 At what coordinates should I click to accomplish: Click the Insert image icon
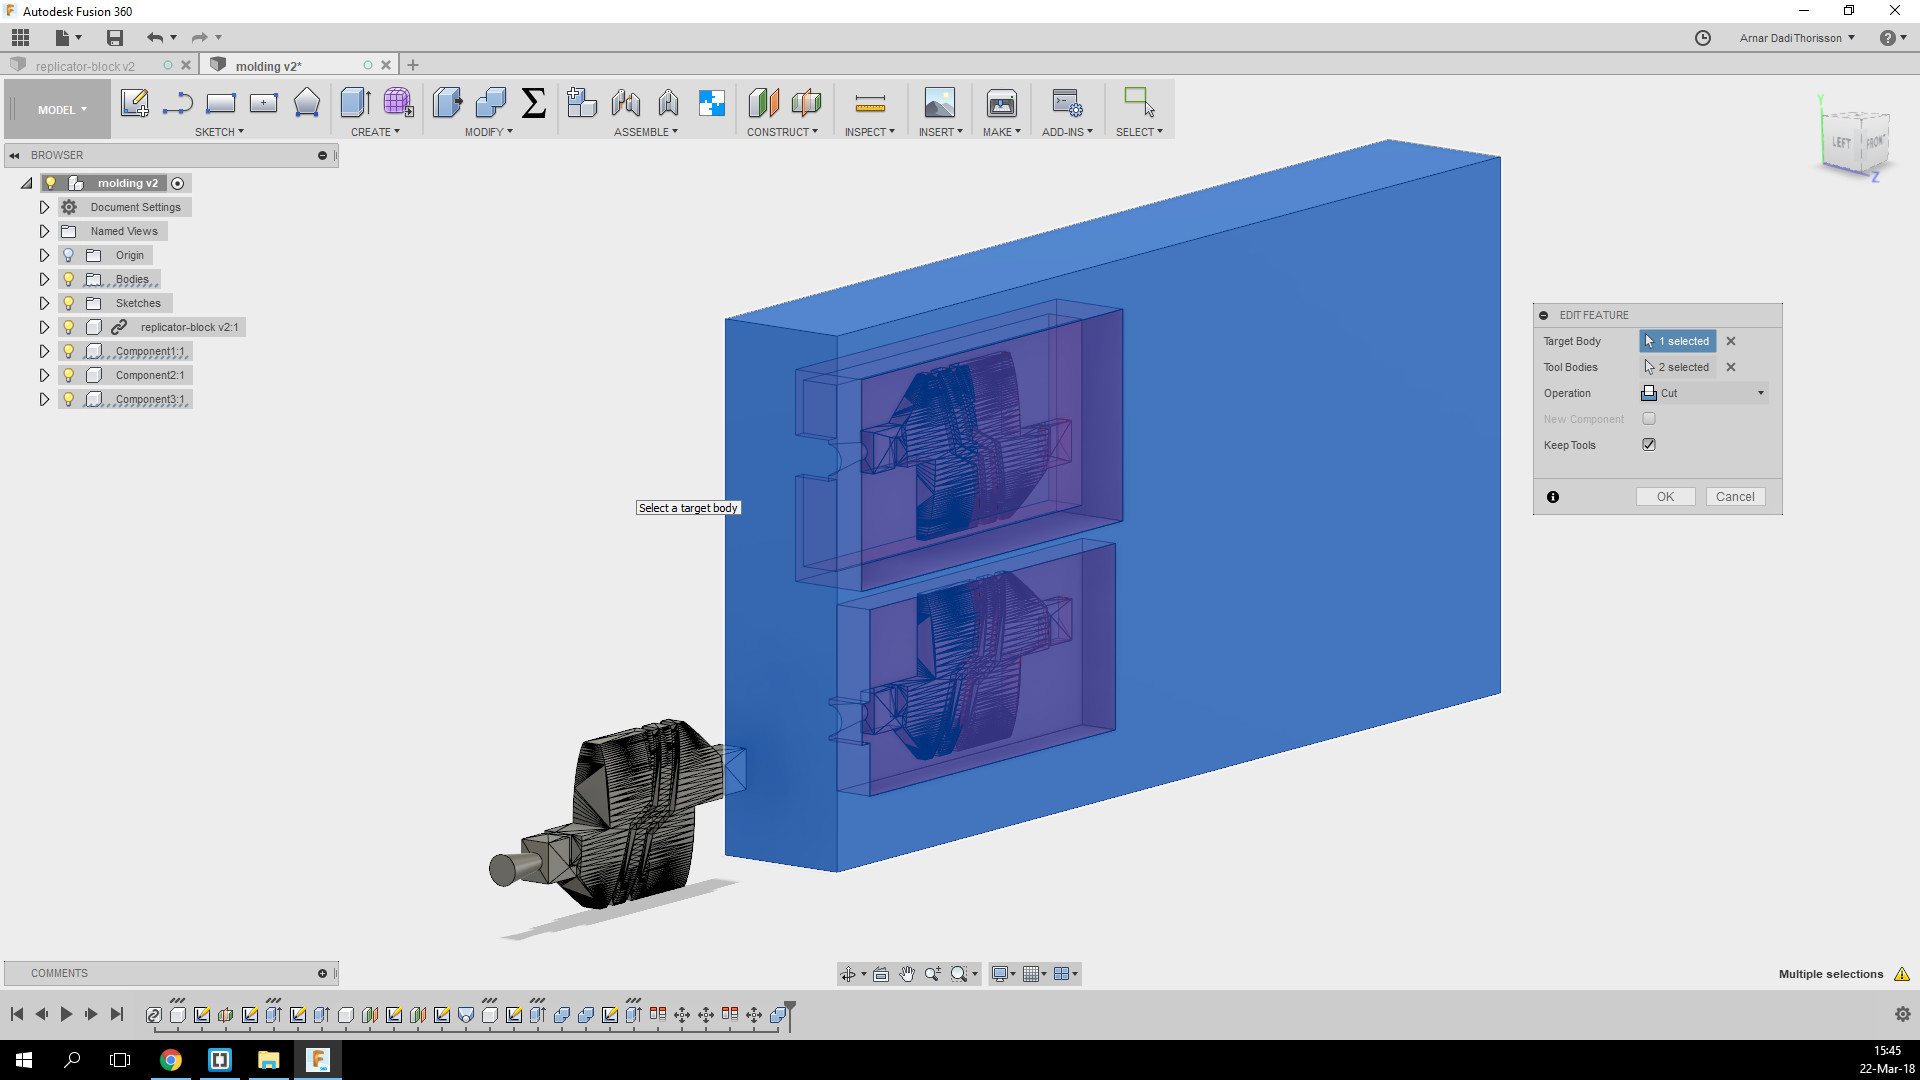939,103
